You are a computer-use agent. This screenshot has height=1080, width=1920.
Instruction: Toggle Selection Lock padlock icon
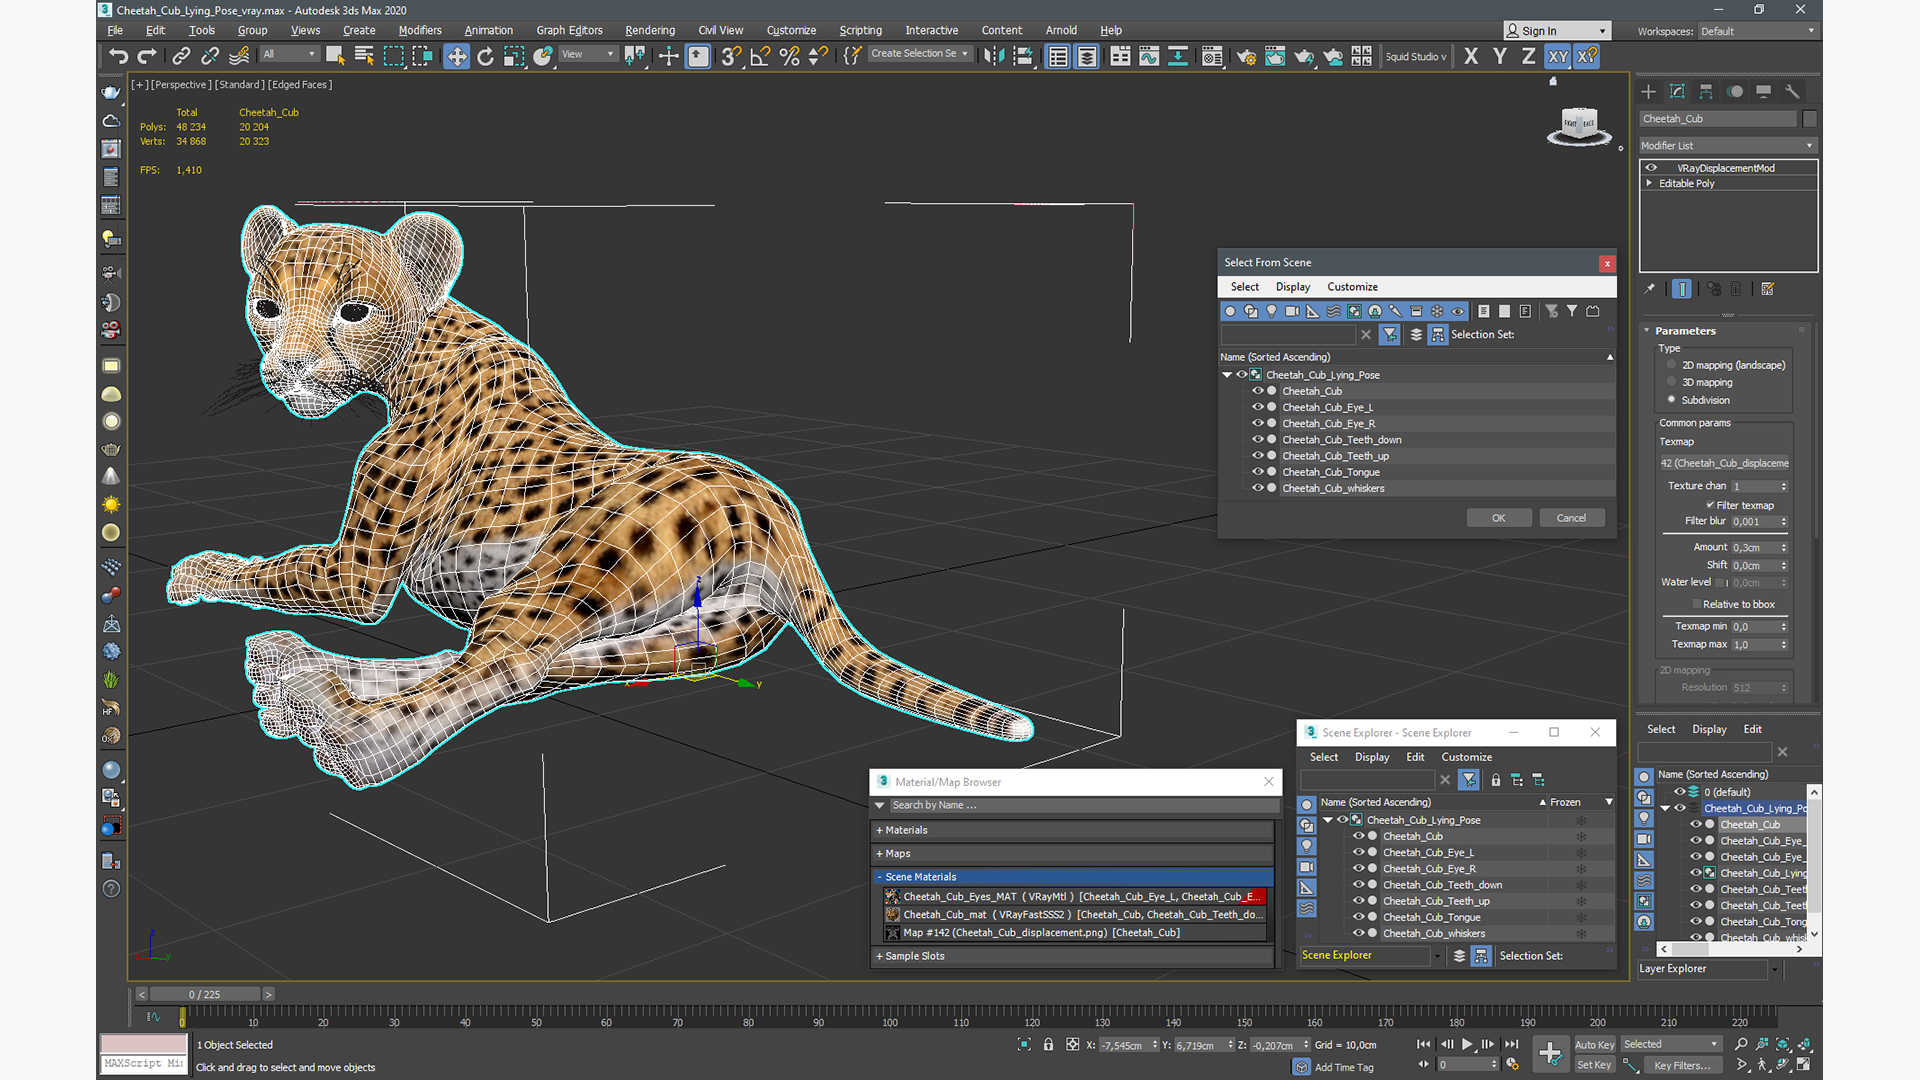pos(1048,1044)
